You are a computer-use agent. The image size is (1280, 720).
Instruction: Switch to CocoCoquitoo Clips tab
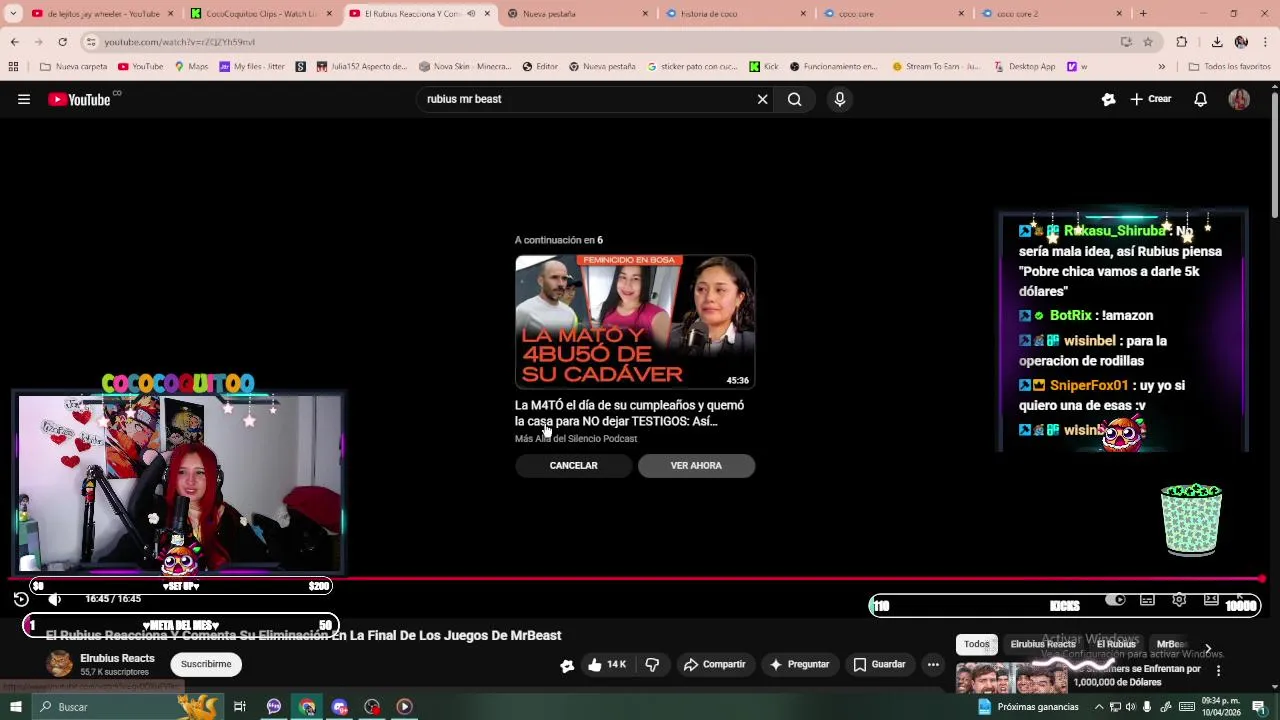tap(260, 14)
